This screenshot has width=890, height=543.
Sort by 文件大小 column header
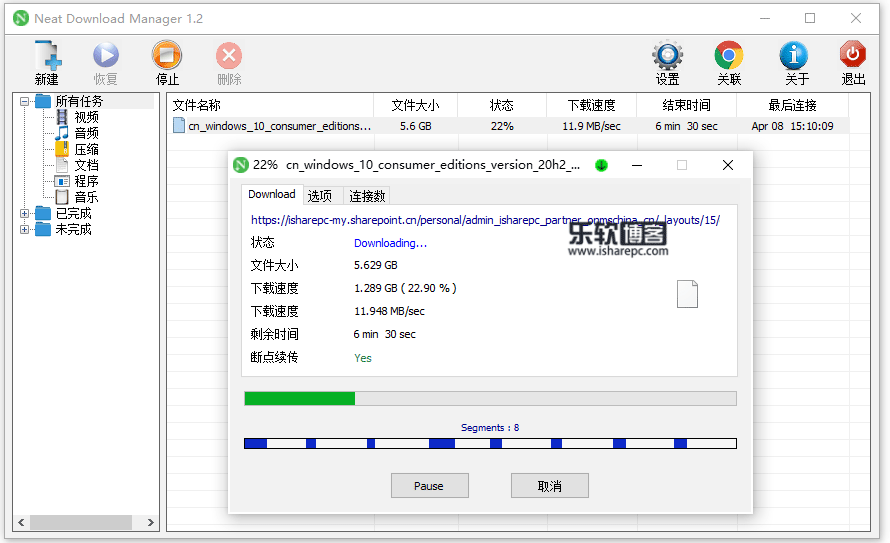(x=415, y=105)
